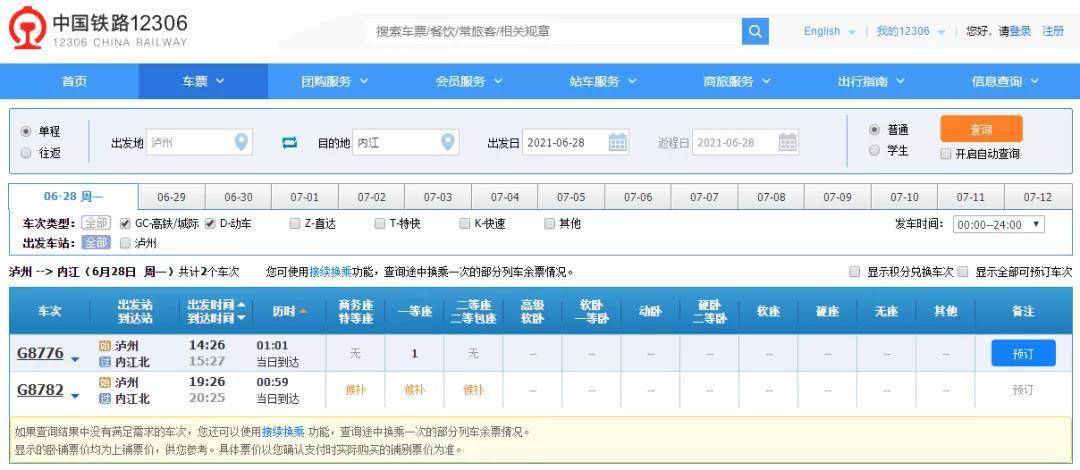Open the return date calendar icon
Viewport: 1080px width, 470px height.
pyautogui.click(x=788, y=142)
